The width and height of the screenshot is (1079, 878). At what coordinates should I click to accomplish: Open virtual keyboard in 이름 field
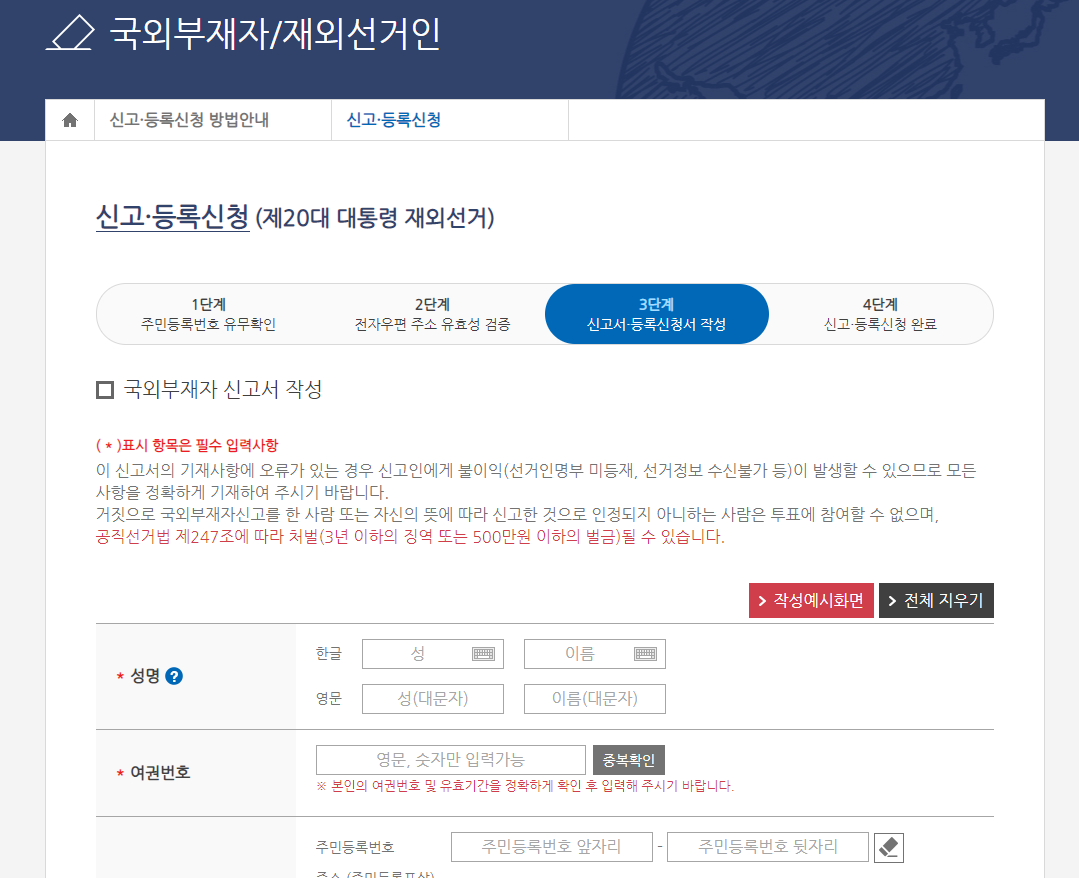pyautogui.click(x=645, y=654)
